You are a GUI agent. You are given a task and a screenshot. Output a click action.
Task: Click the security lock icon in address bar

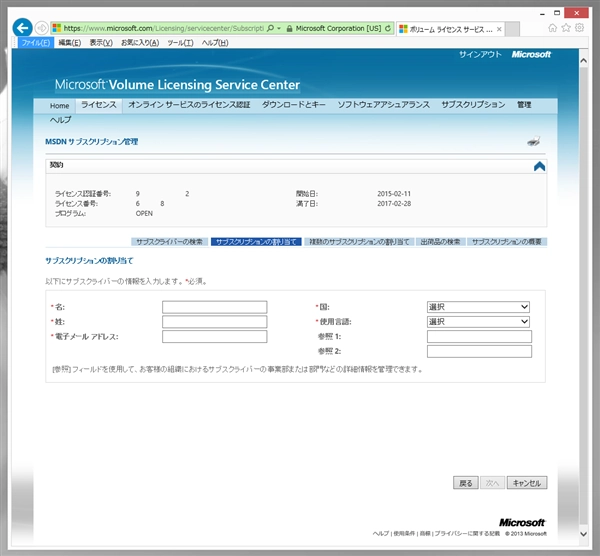[290, 29]
